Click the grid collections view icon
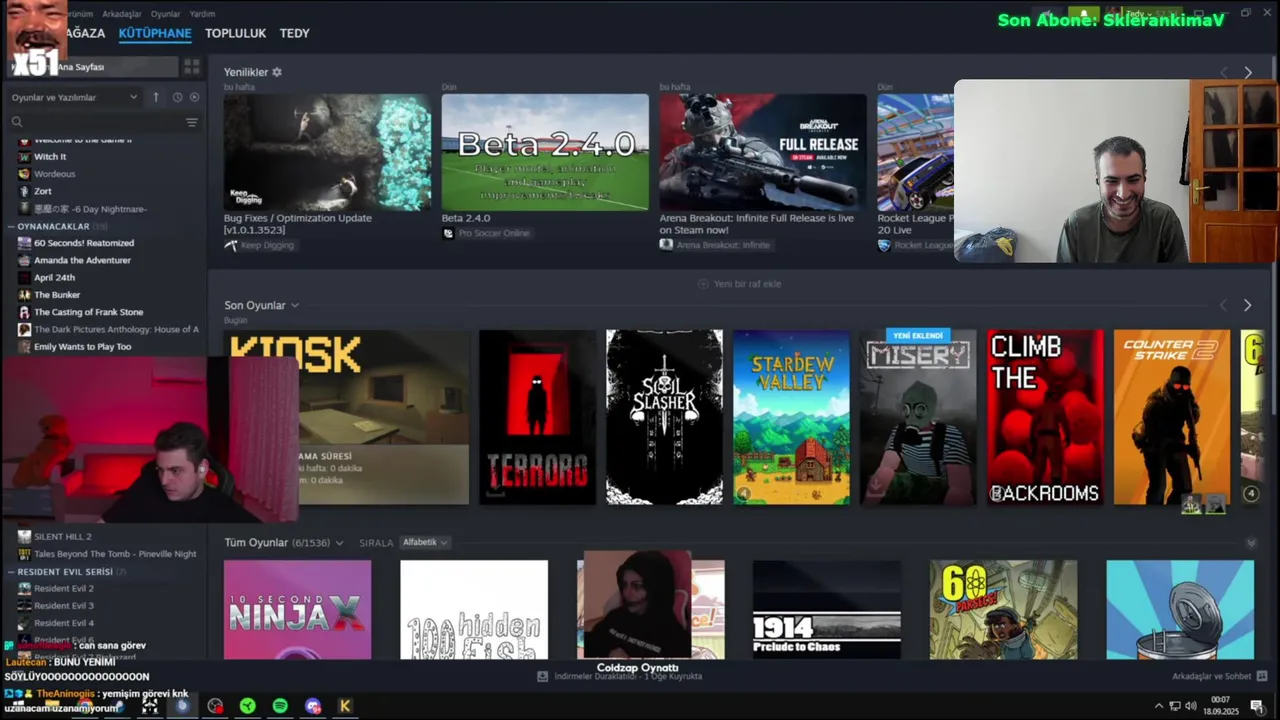 tap(191, 67)
